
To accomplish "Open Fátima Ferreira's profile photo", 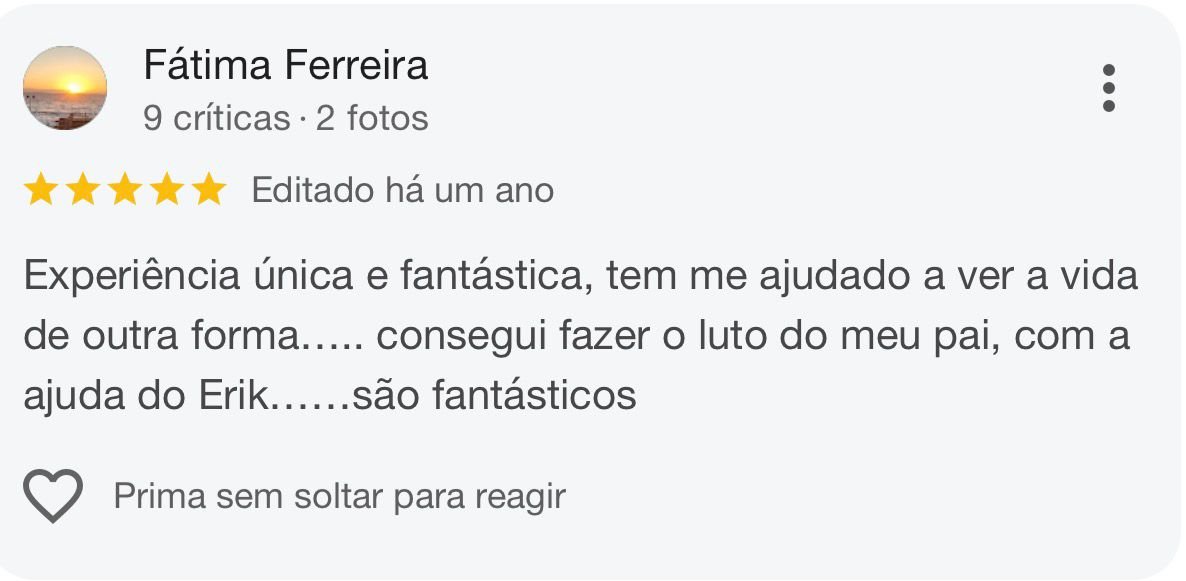I will point(66,88).
